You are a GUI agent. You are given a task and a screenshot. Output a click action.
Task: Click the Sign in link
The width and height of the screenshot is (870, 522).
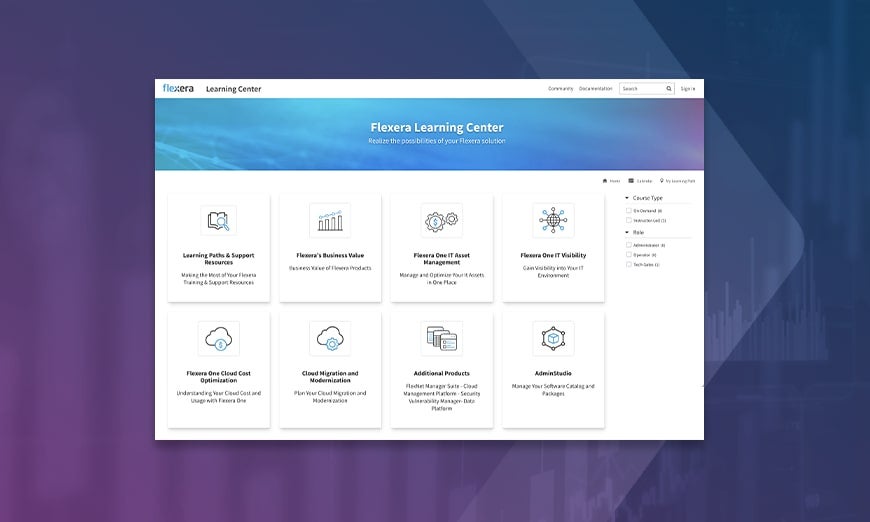pos(687,89)
